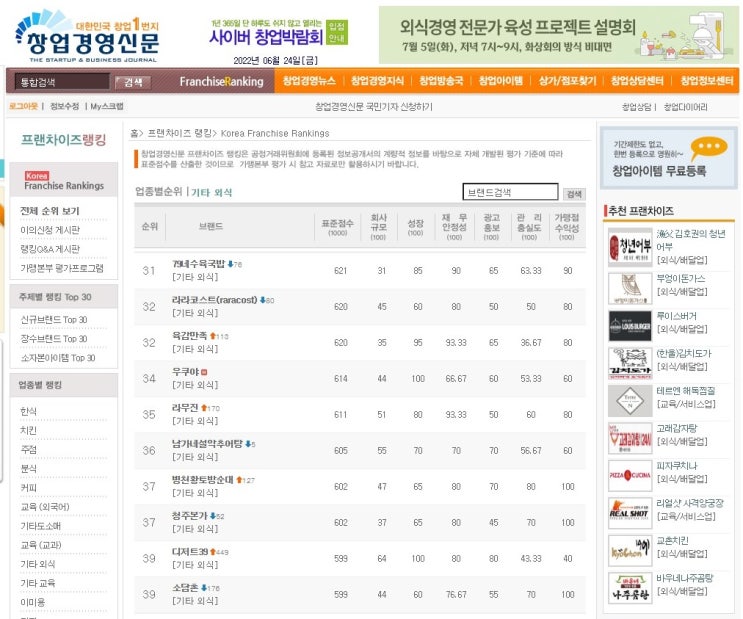Screen dimensions: 743x619
Task: Open 신규브랜드 Top 30 ranking
Action: pyautogui.click(x=54, y=319)
